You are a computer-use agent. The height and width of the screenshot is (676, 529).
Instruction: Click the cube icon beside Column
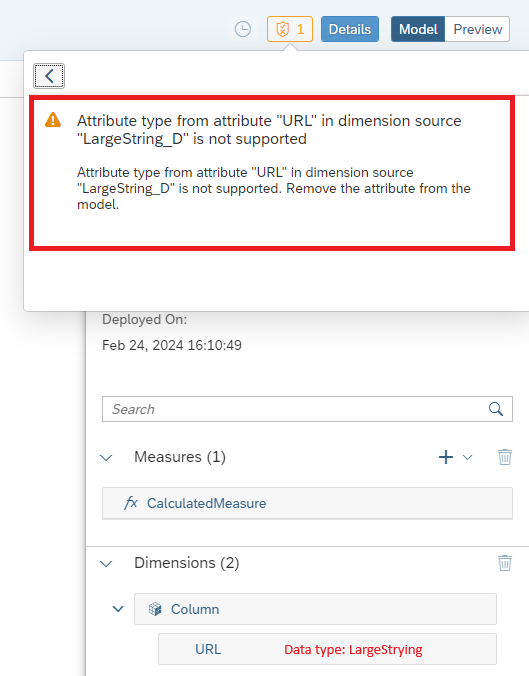click(155, 609)
